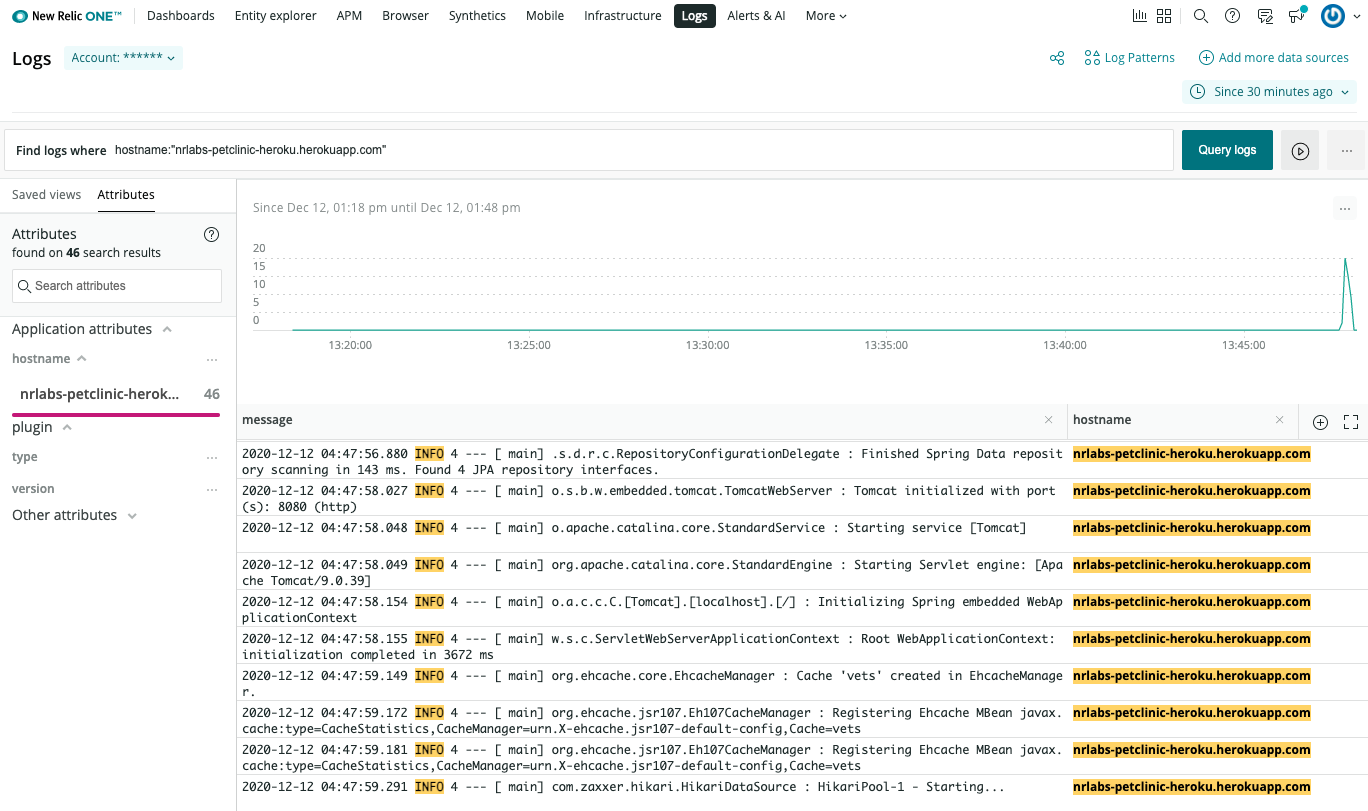
Task: Select the Logs navigation item
Action: [694, 16]
